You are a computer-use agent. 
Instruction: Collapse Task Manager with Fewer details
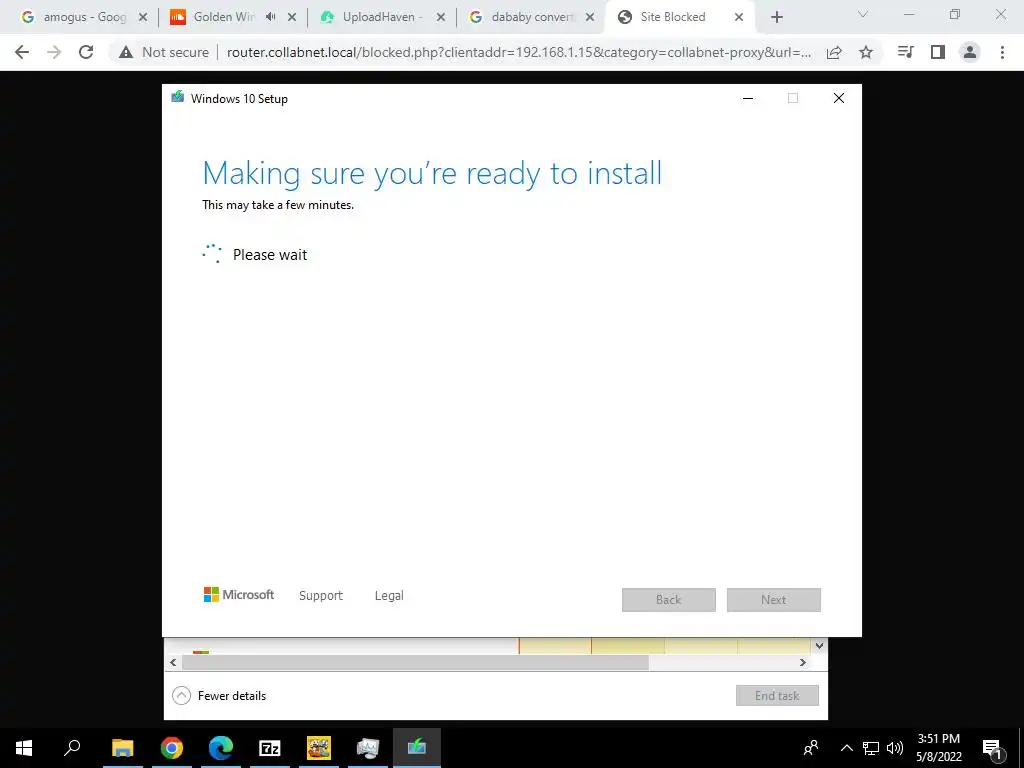[219, 696]
